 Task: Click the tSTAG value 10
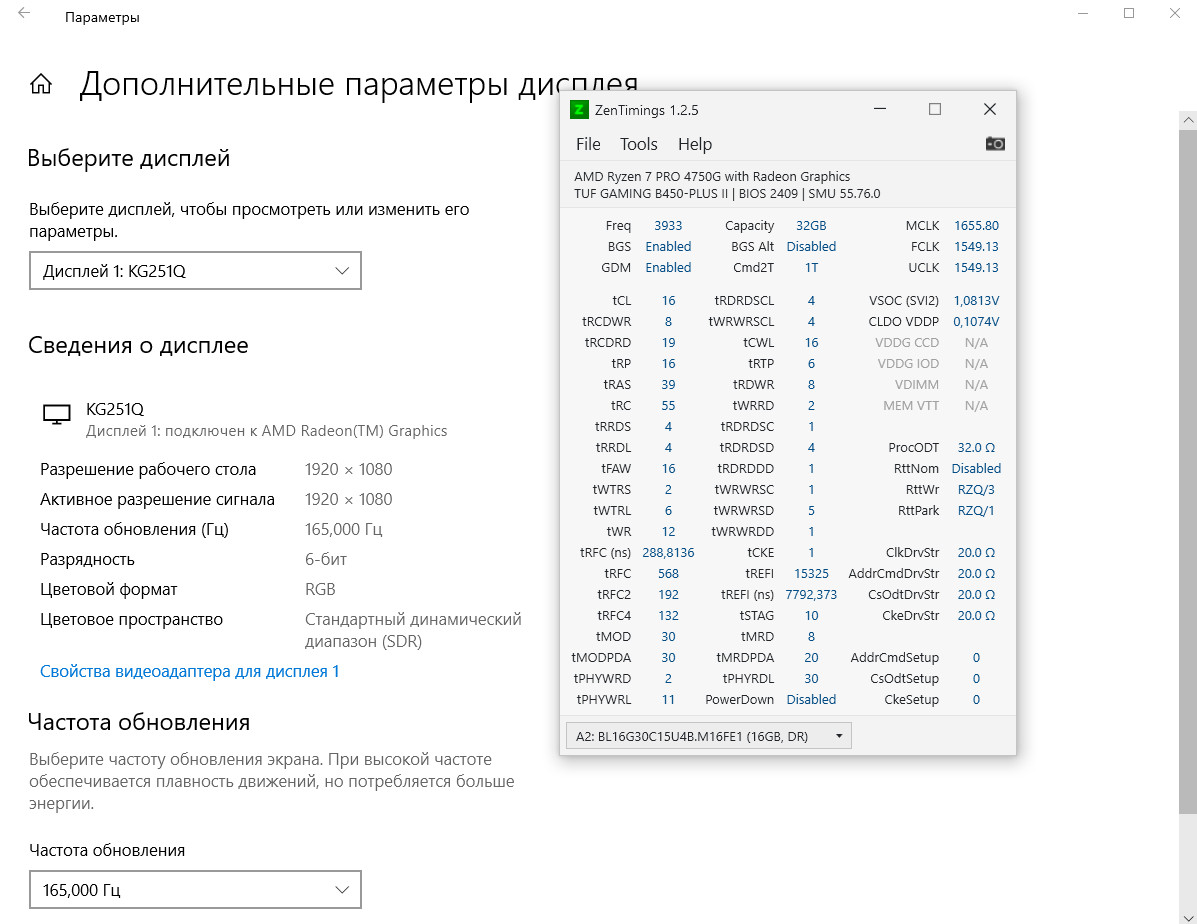[811, 615]
